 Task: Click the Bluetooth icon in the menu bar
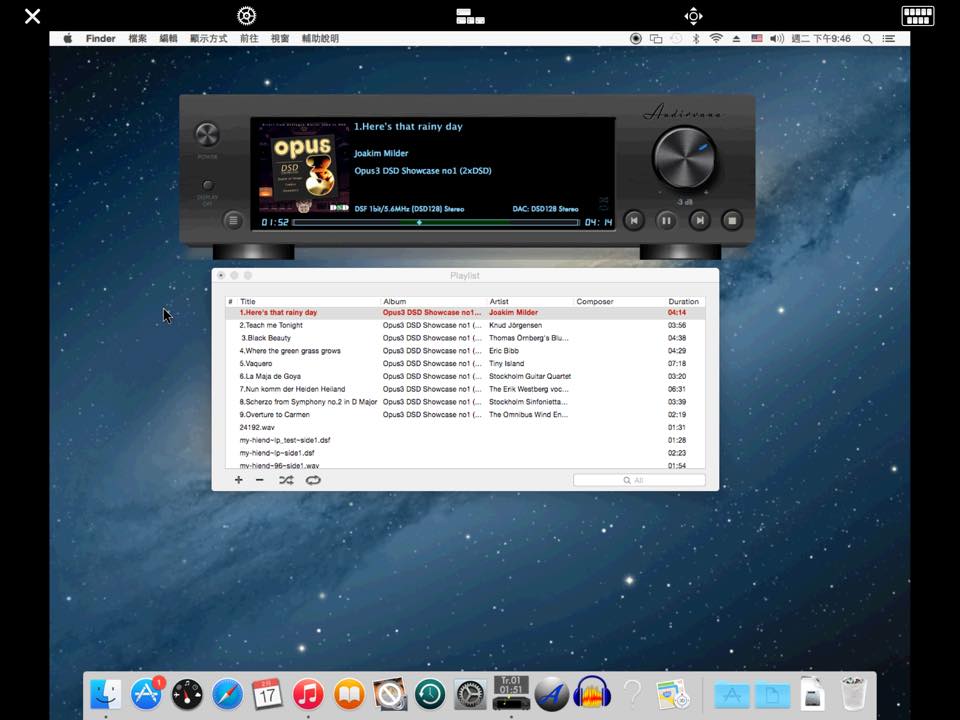tap(696, 39)
